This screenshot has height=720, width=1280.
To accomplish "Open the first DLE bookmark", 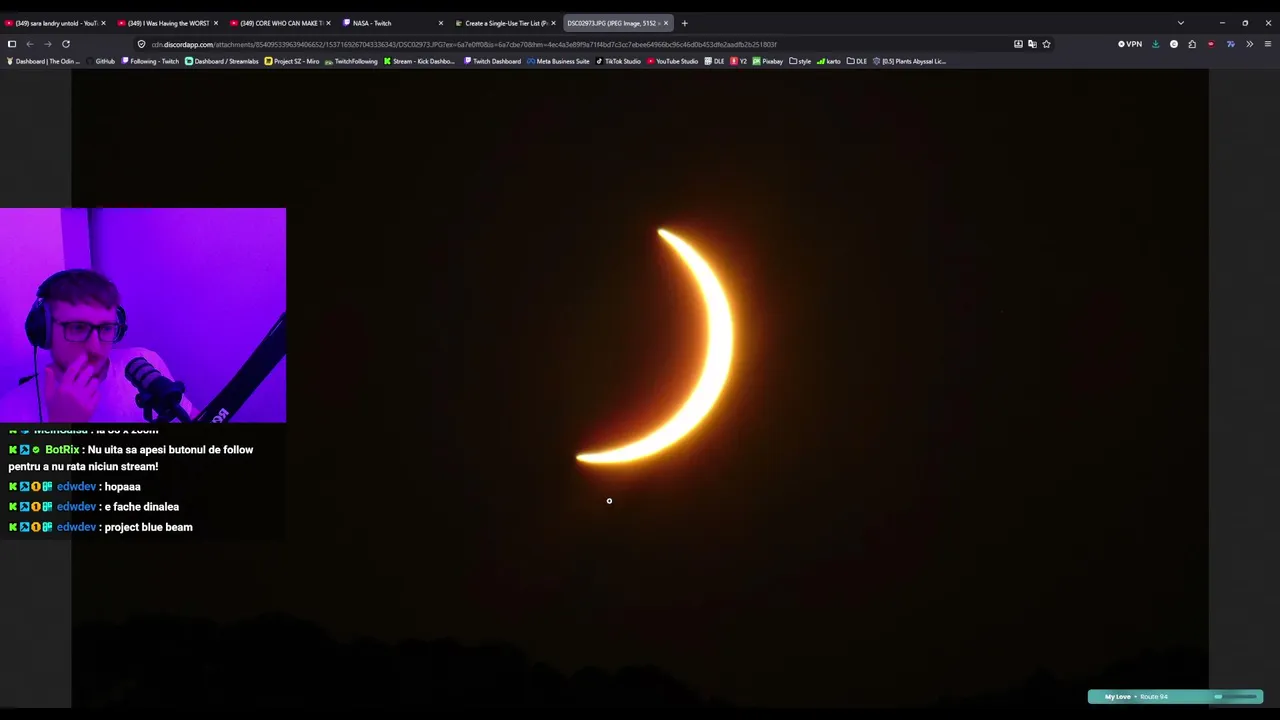I will 714,61.
